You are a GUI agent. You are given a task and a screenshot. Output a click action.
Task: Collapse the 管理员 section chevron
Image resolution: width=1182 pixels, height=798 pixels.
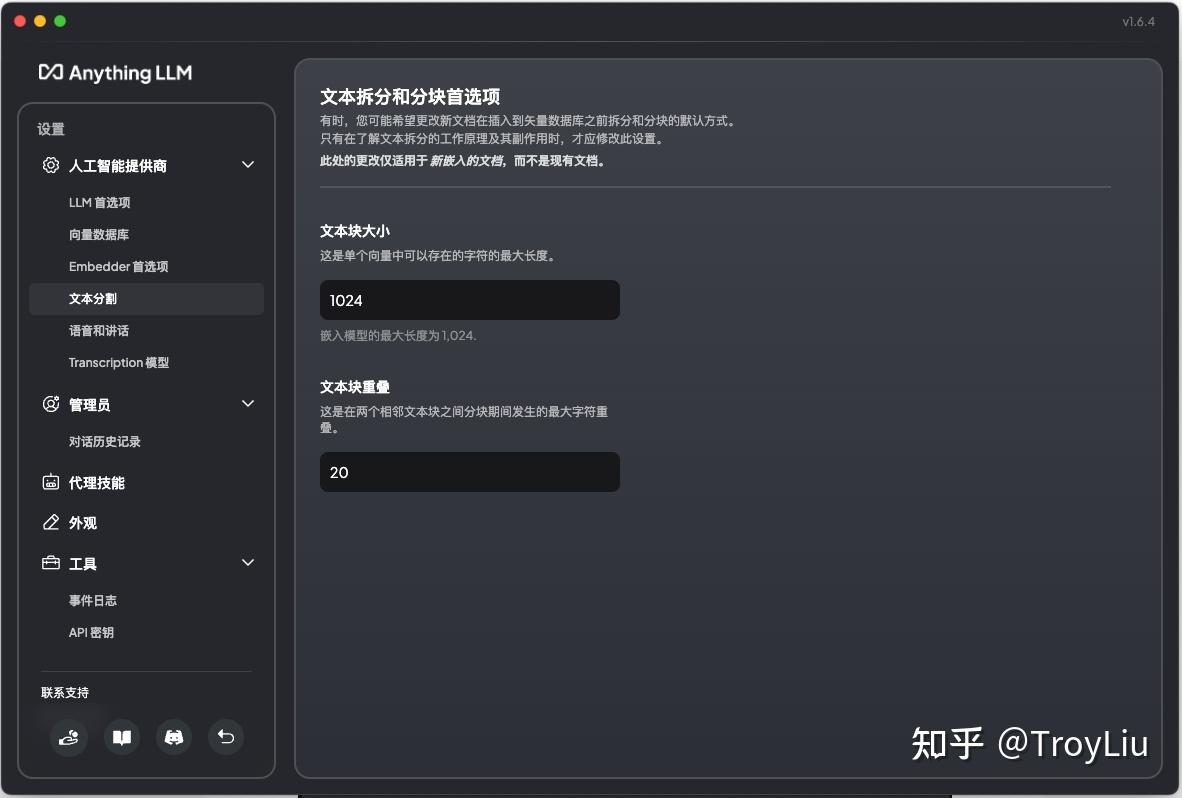point(247,403)
